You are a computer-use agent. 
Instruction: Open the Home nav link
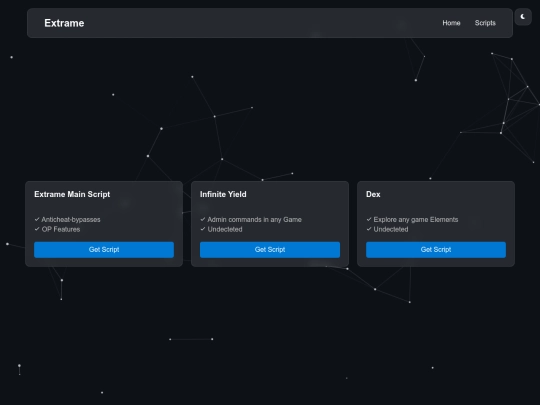coord(451,23)
